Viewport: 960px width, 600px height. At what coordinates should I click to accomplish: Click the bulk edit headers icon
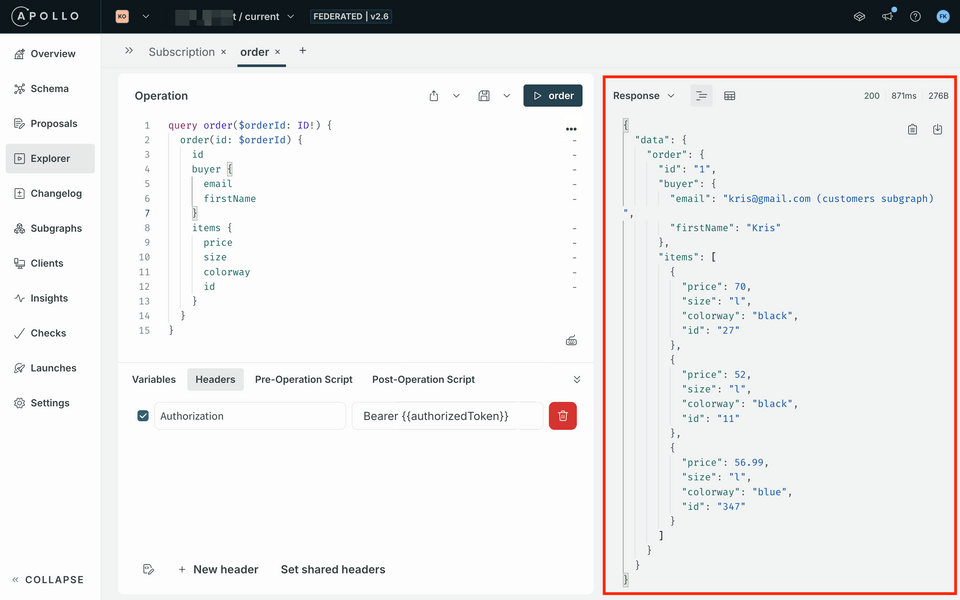[x=148, y=569]
